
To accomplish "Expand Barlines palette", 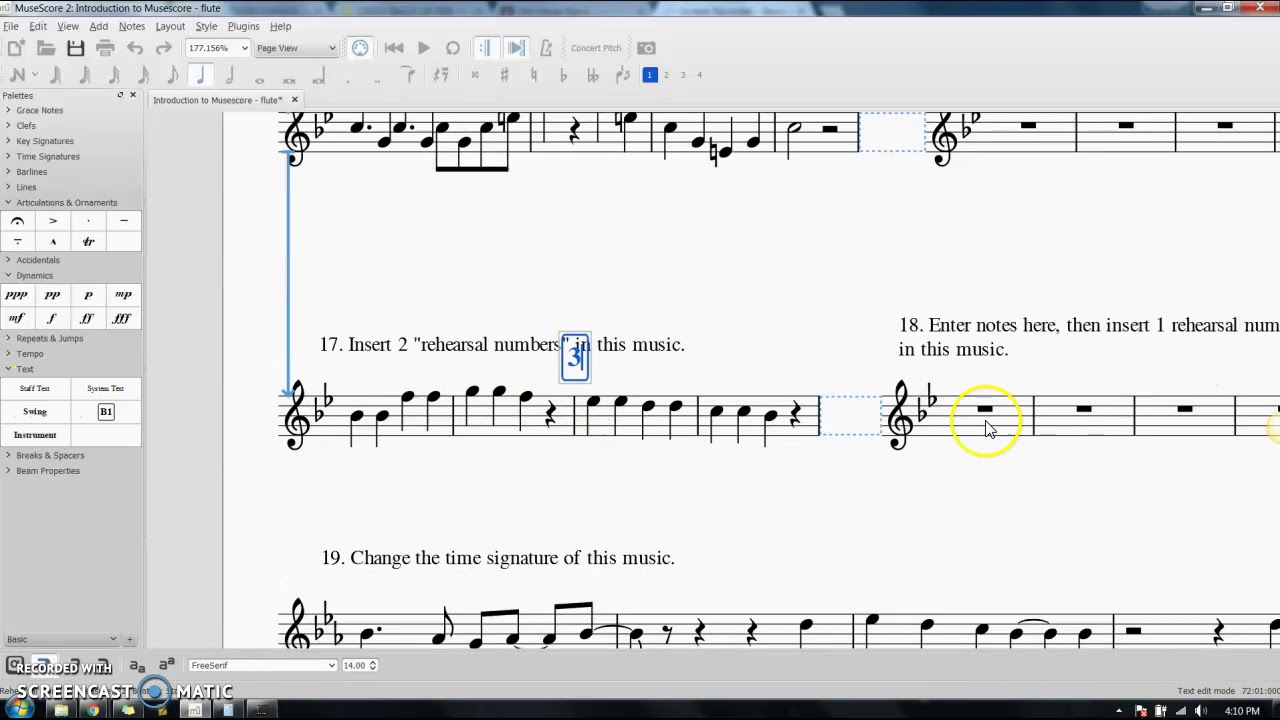I will click(31, 172).
